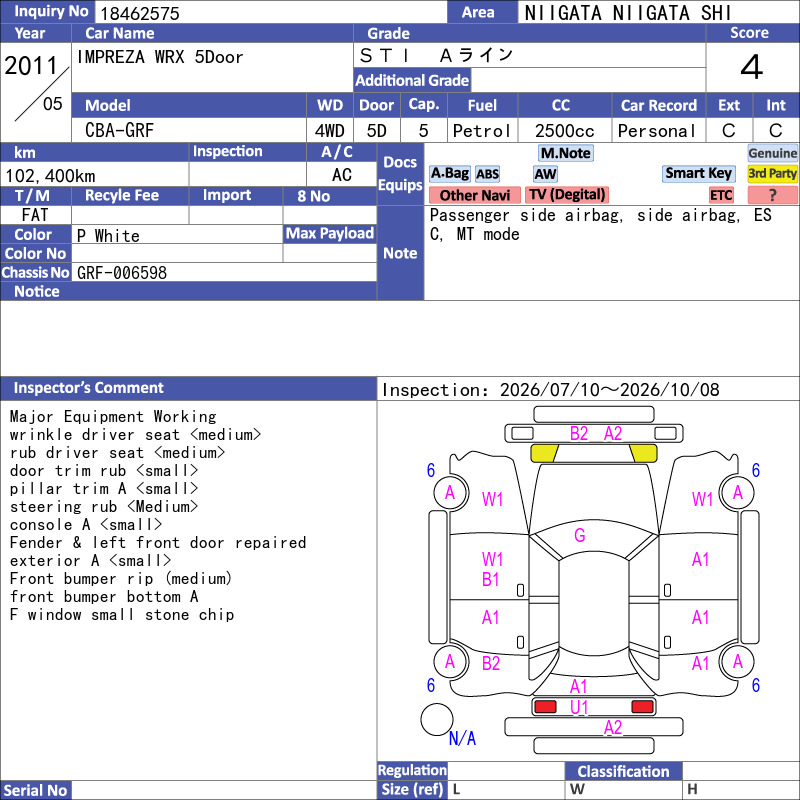Click the A-Bag equipment badge
This screenshot has height=800, width=800.
tap(449, 174)
